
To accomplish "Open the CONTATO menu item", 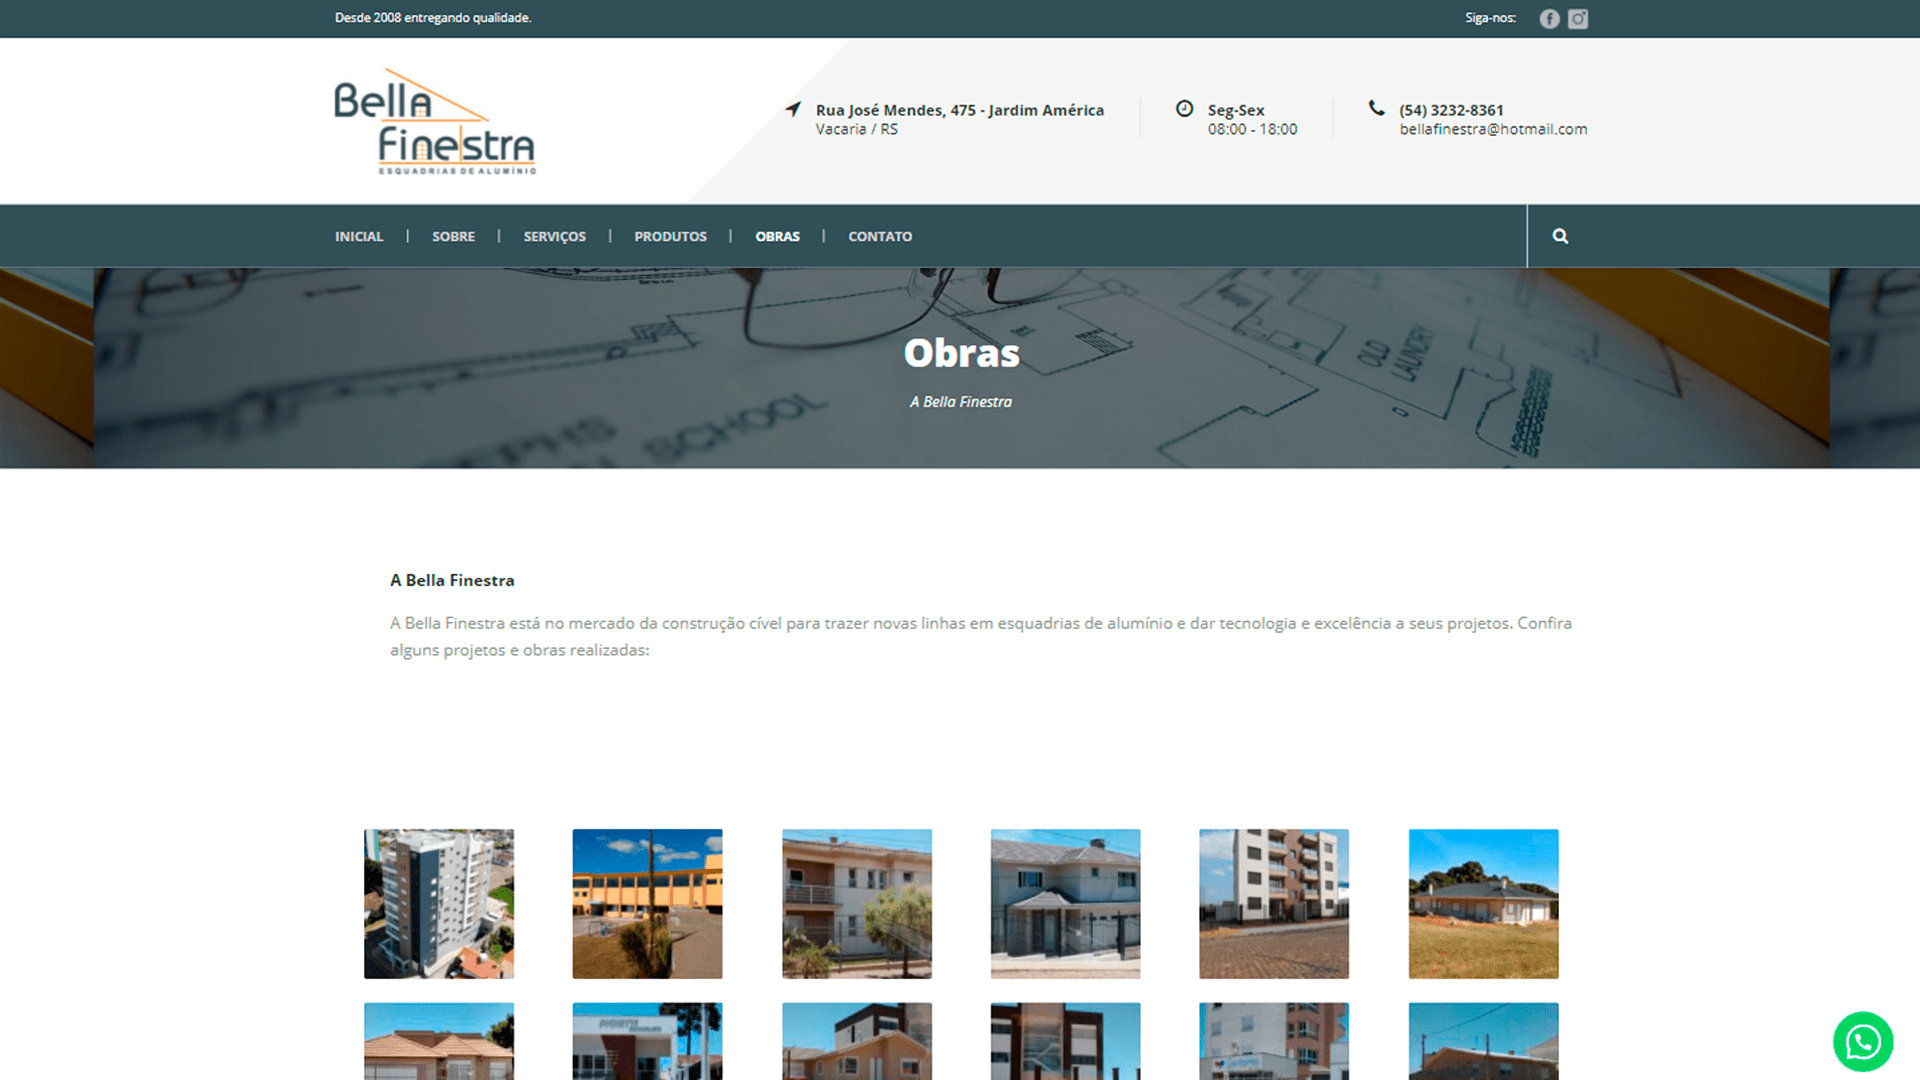I will pyautogui.click(x=880, y=236).
